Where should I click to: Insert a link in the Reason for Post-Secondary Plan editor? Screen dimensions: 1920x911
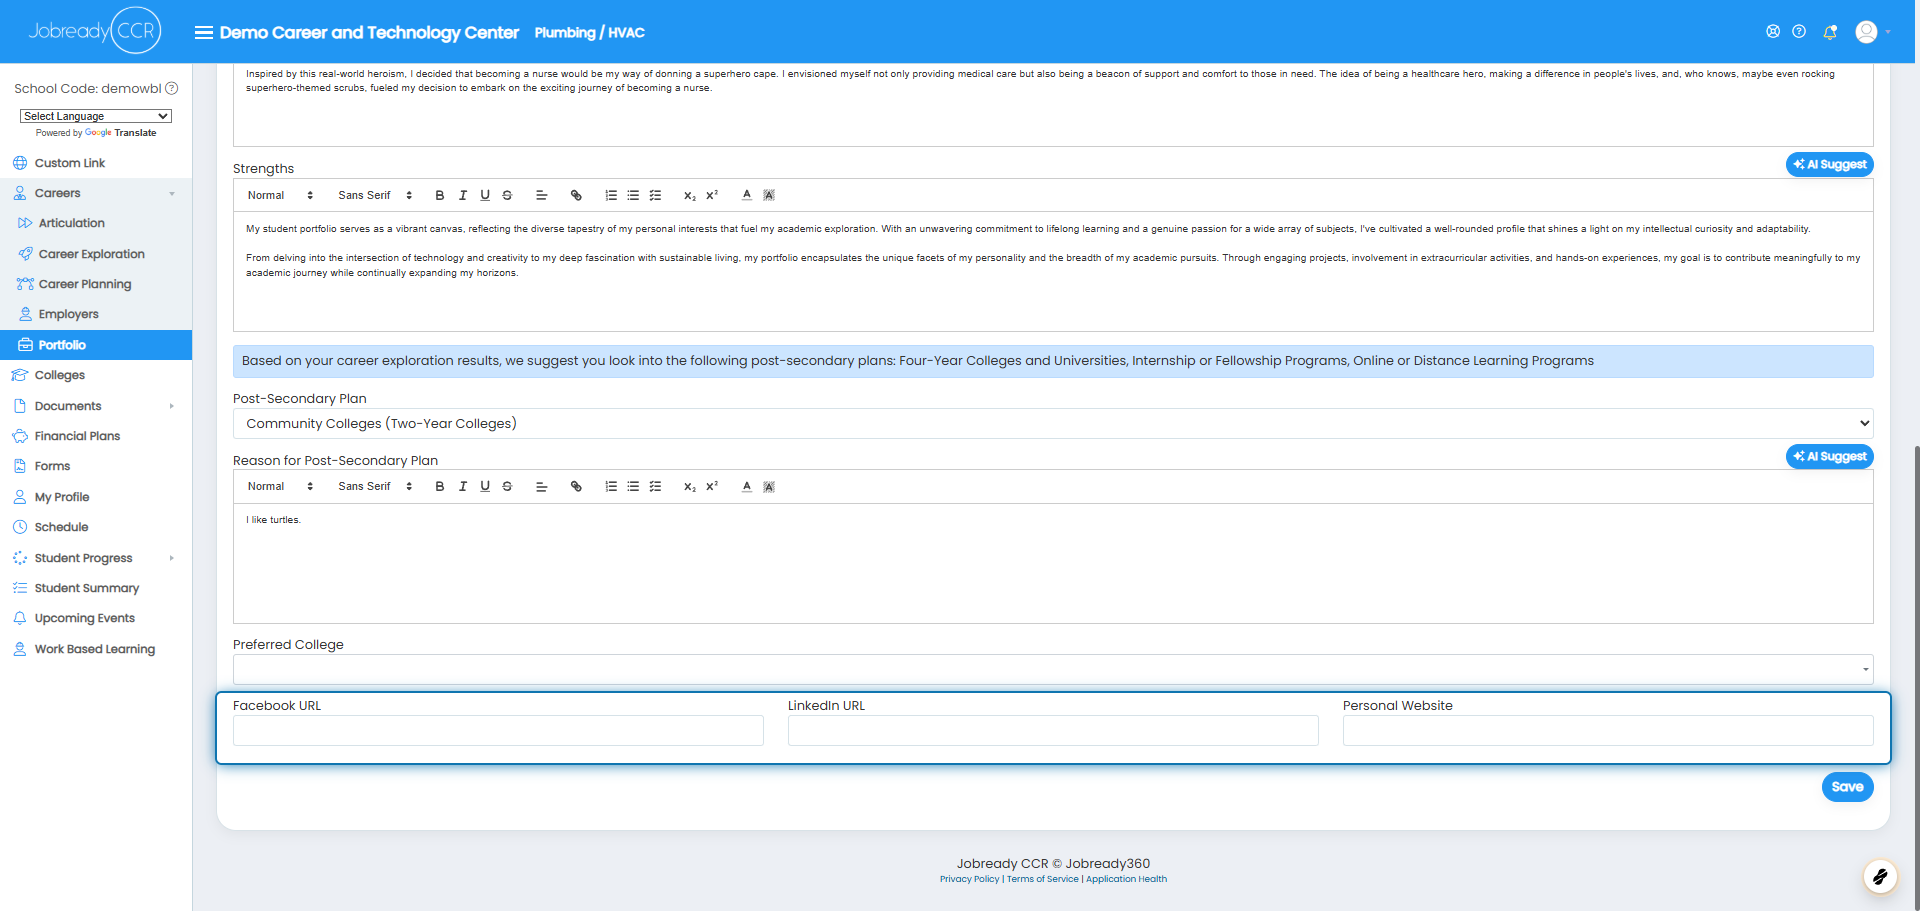point(576,486)
